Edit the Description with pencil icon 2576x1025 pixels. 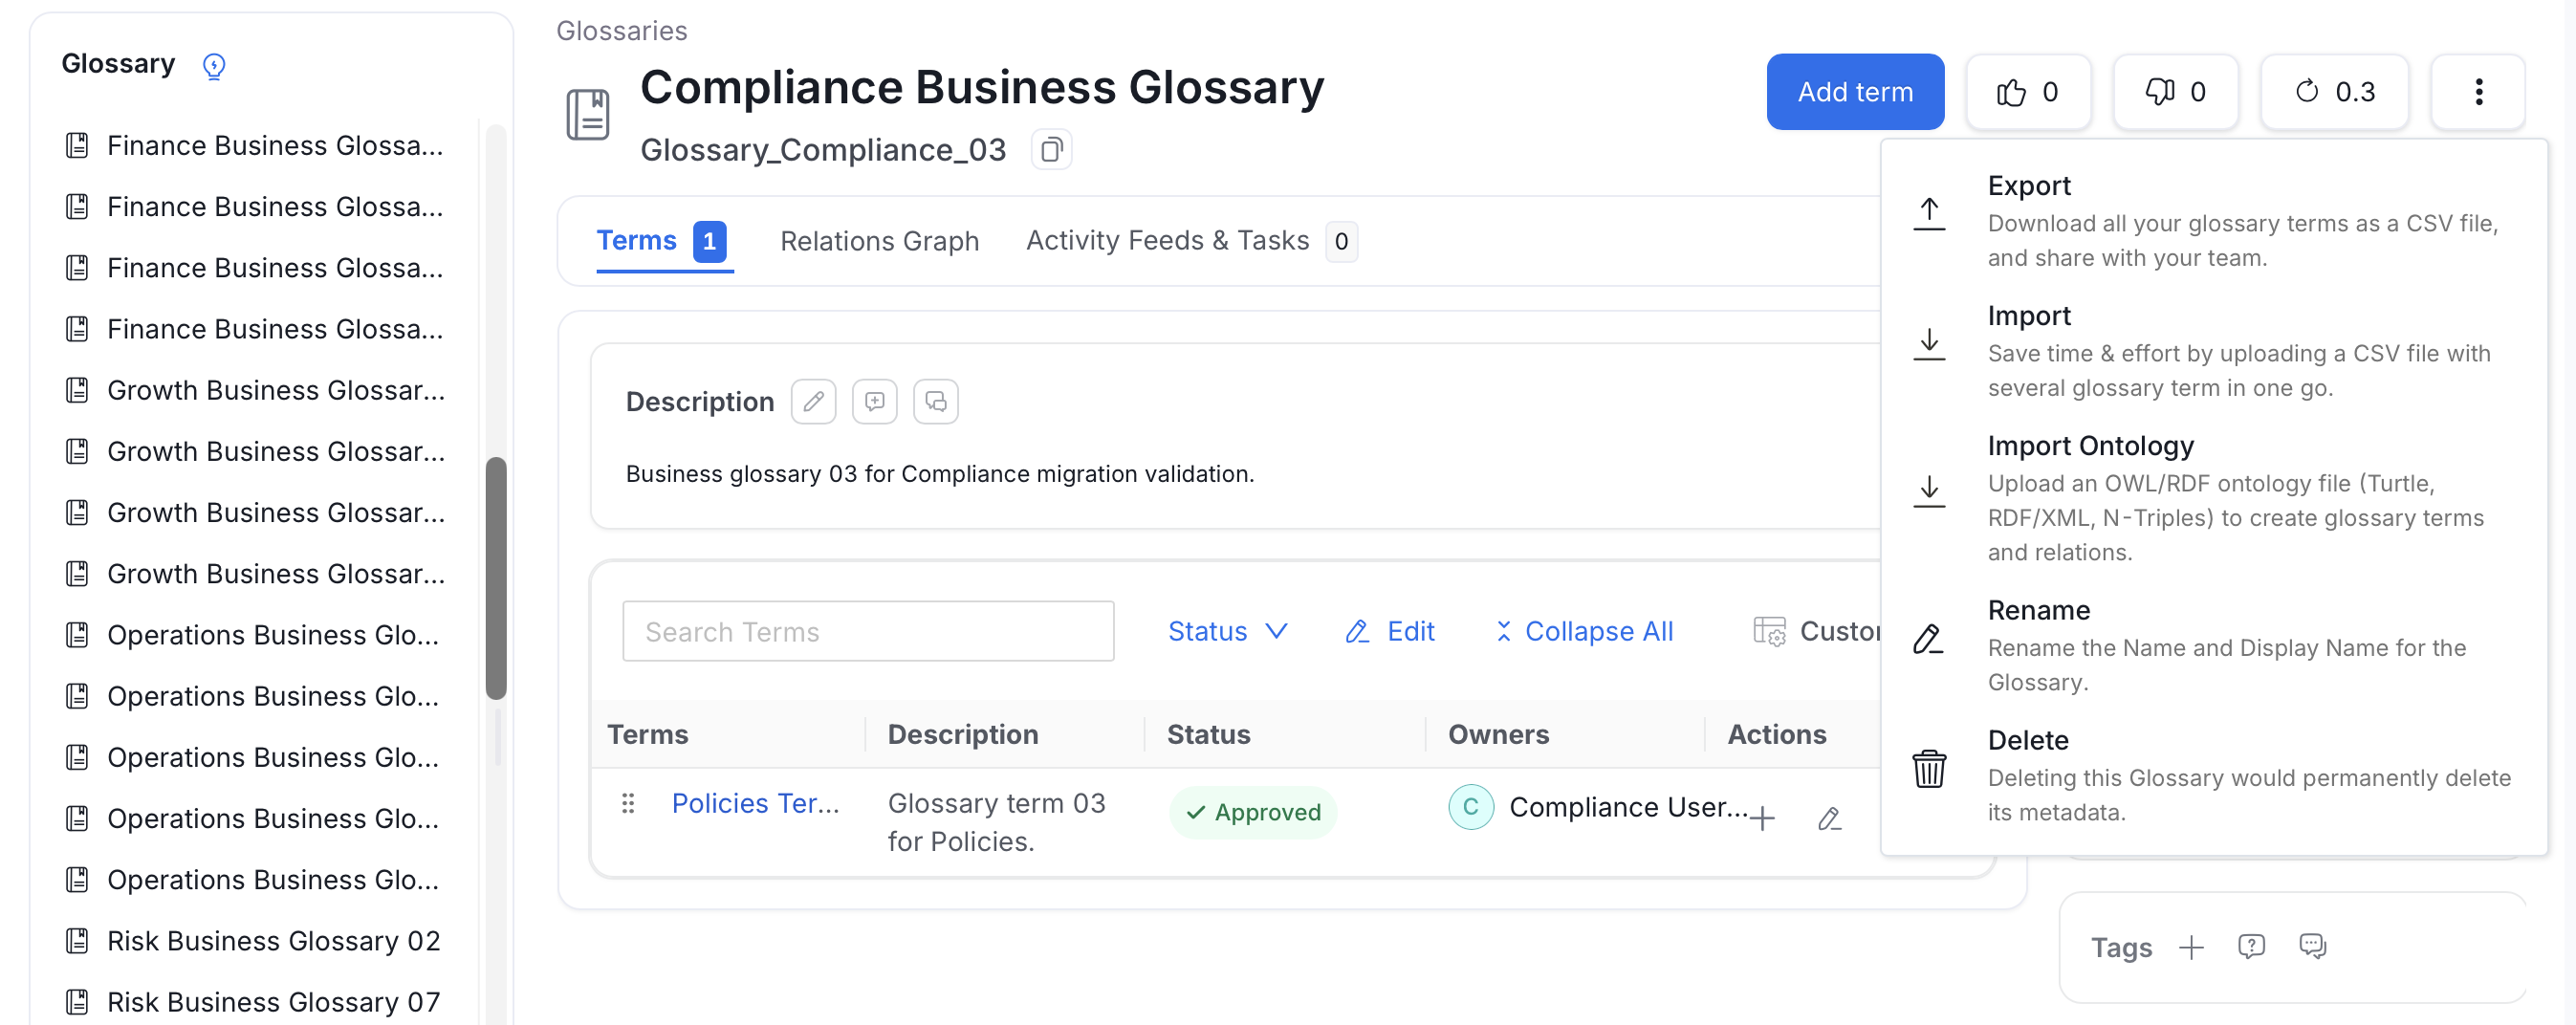coord(813,402)
